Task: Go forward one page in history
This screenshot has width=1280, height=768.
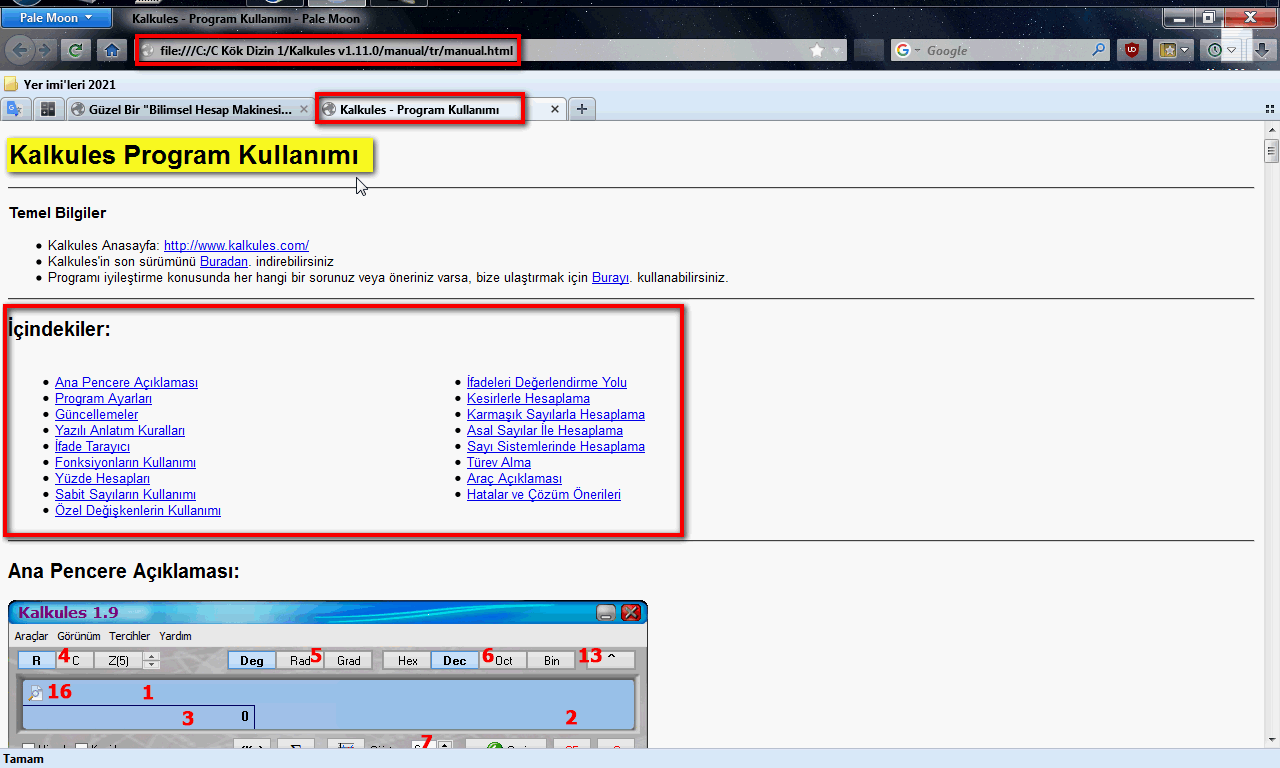Action: coord(46,50)
